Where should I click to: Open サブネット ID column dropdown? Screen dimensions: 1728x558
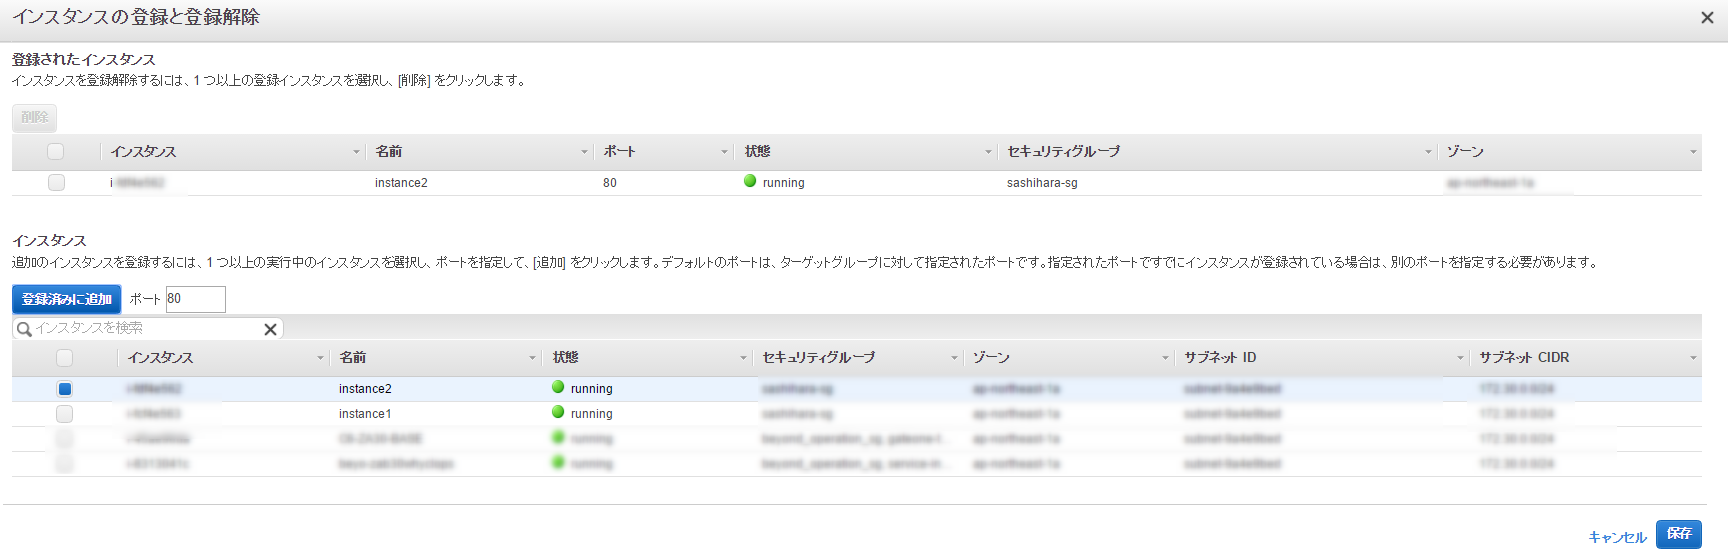coord(1460,358)
